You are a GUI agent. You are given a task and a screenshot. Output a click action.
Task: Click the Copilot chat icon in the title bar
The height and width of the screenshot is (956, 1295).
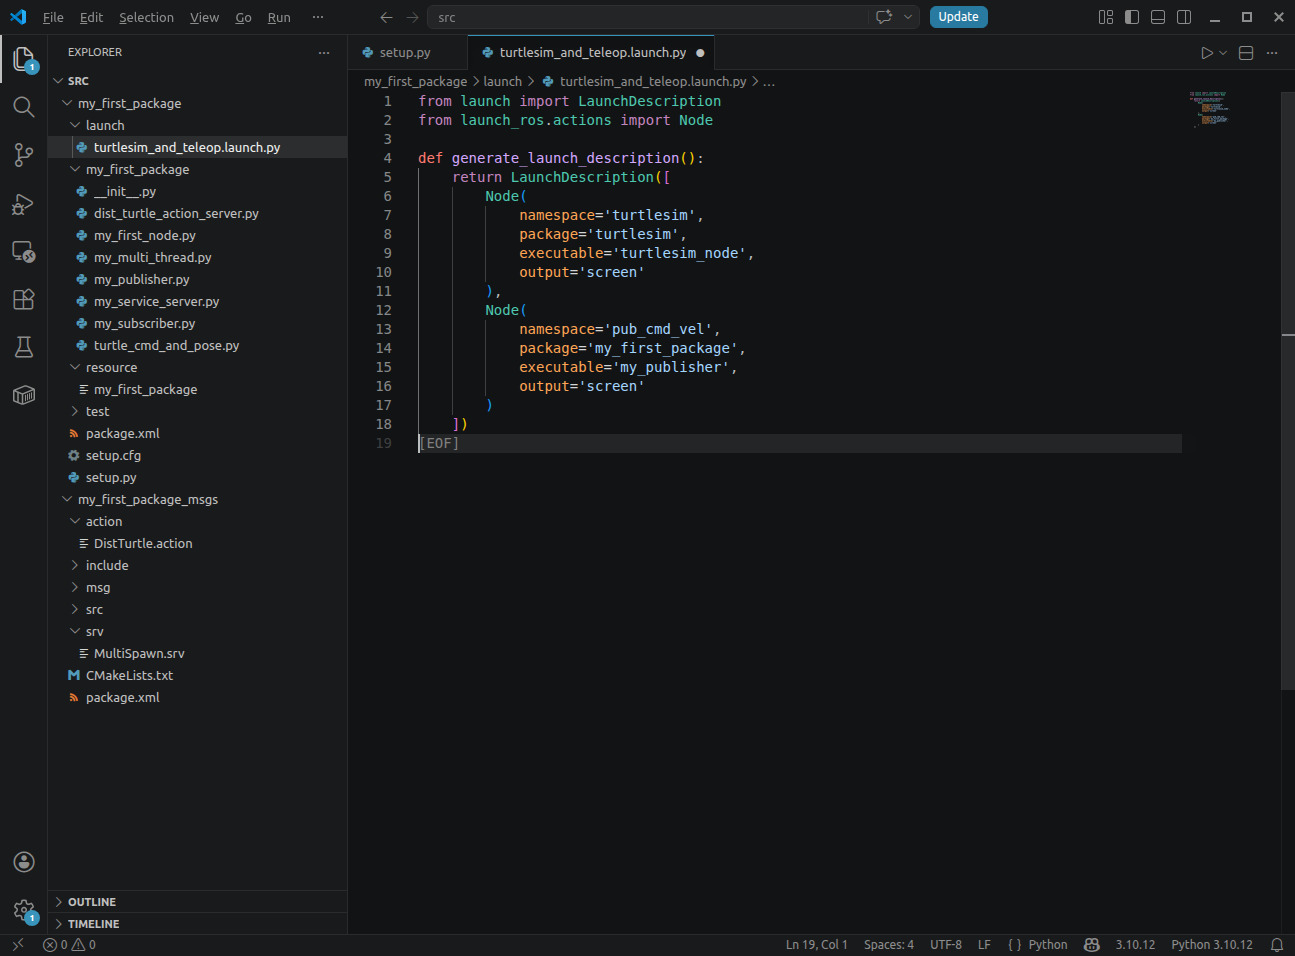[x=884, y=17]
